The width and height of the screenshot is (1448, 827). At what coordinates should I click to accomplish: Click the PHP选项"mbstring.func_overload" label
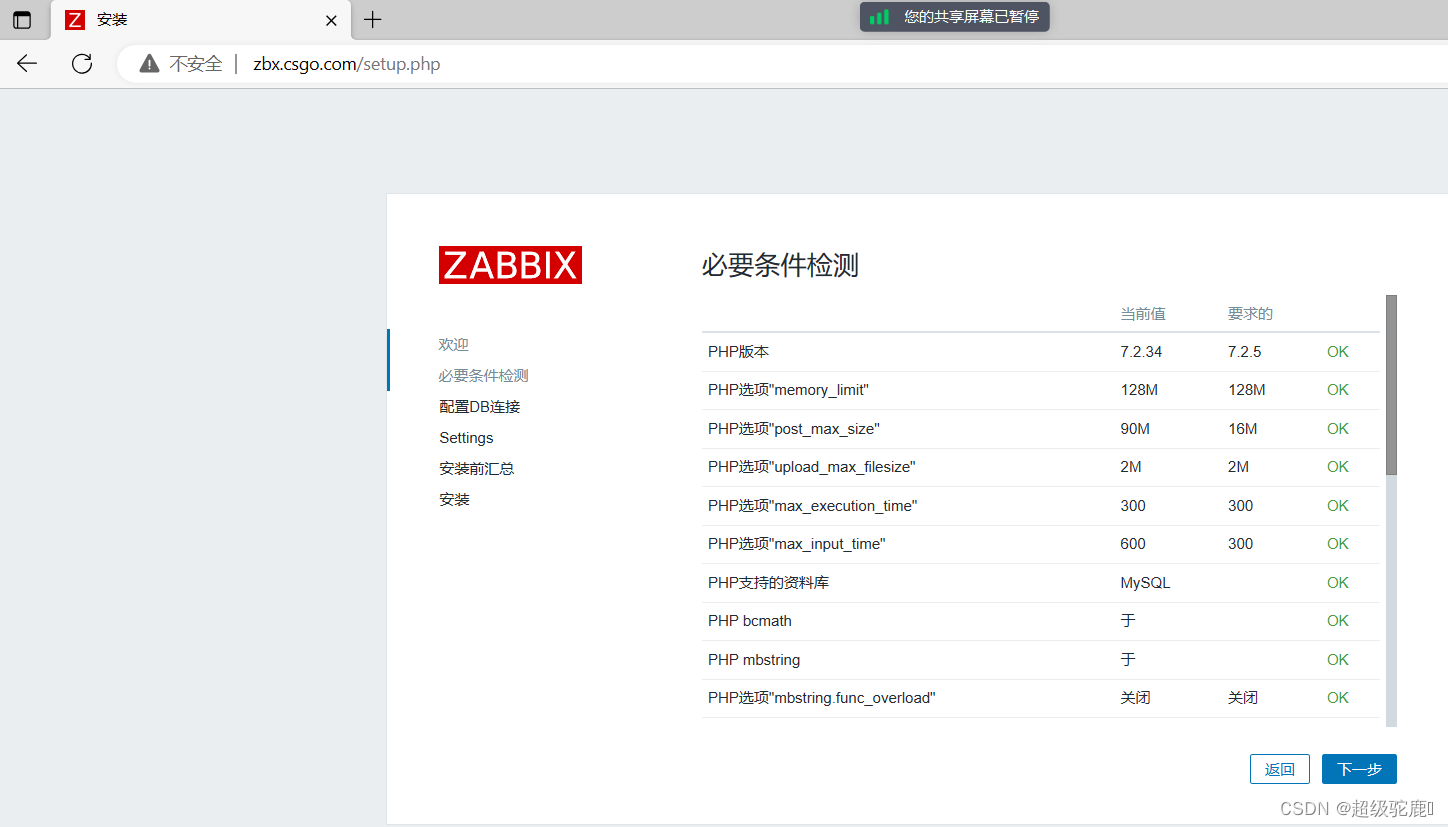pos(822,698)
